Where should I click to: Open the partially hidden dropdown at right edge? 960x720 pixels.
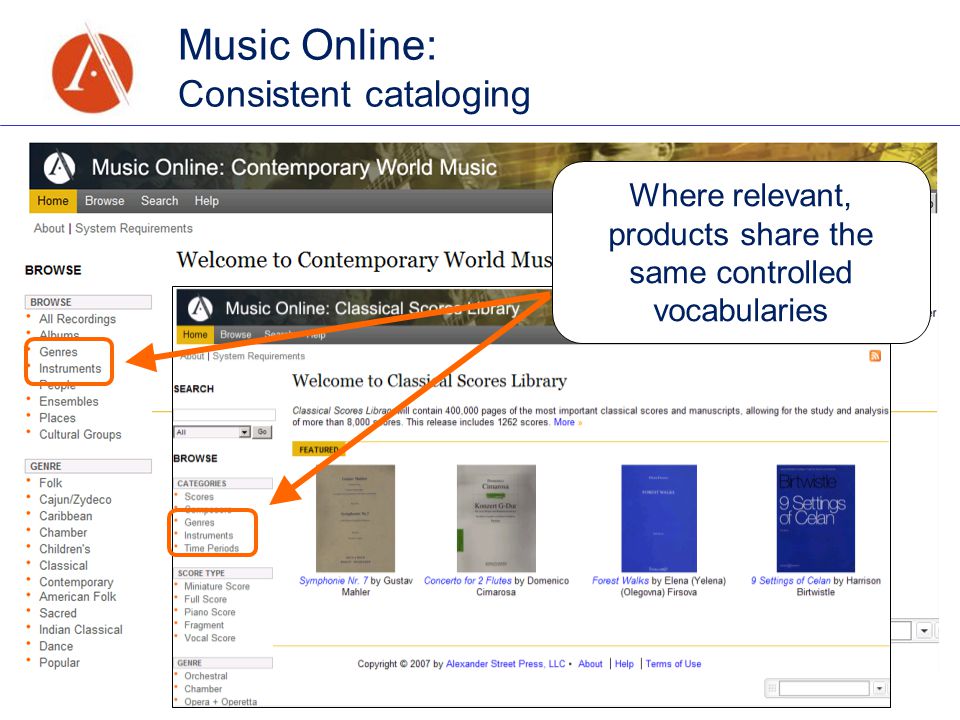point(924,631)
